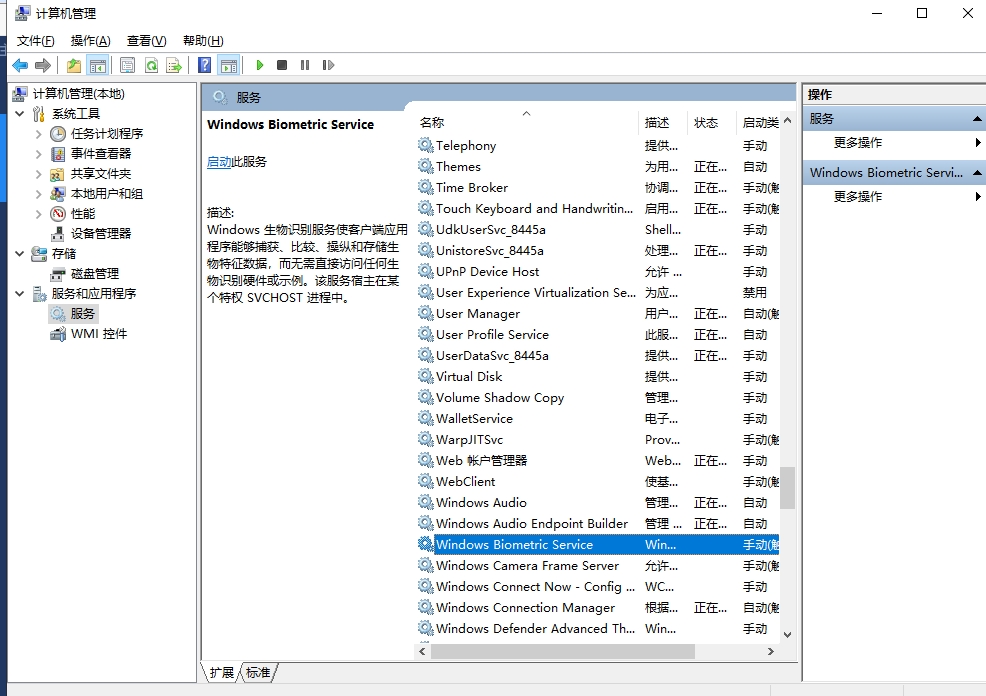The height and width of the screenshot is (696, 986).
Task: Select Windows Camera Frame Server service
Action: pos(597,566)
